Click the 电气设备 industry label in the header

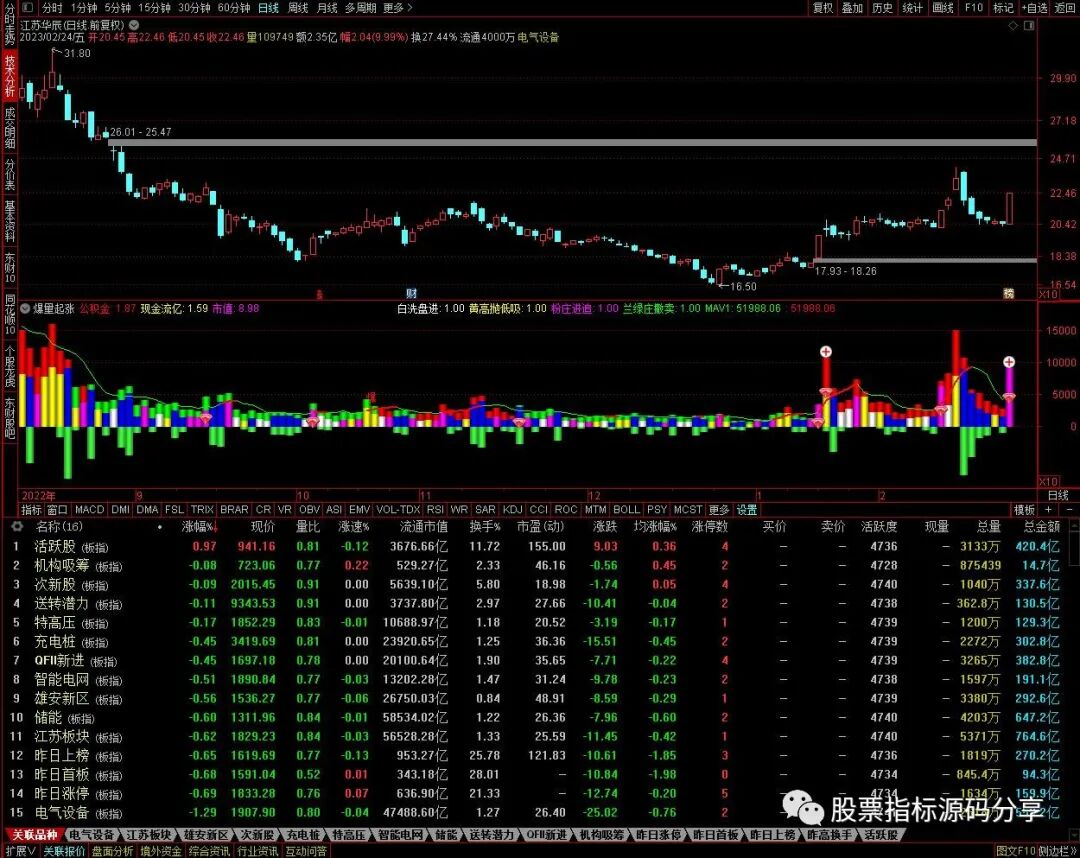coord(538,38)
